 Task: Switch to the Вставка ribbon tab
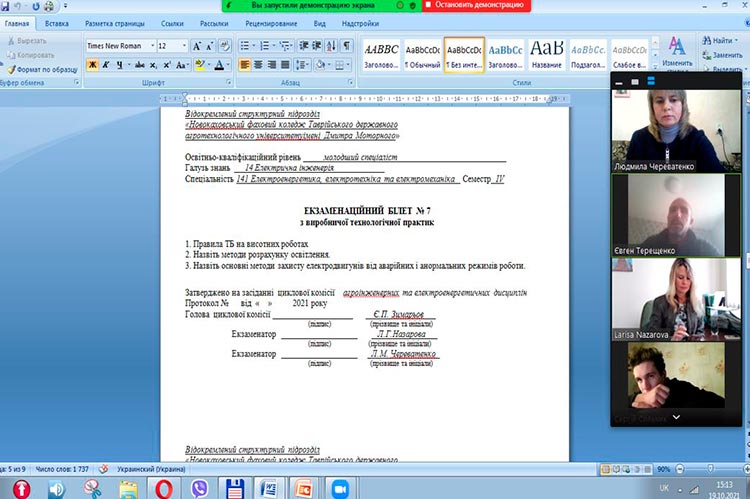pos(57,22)
